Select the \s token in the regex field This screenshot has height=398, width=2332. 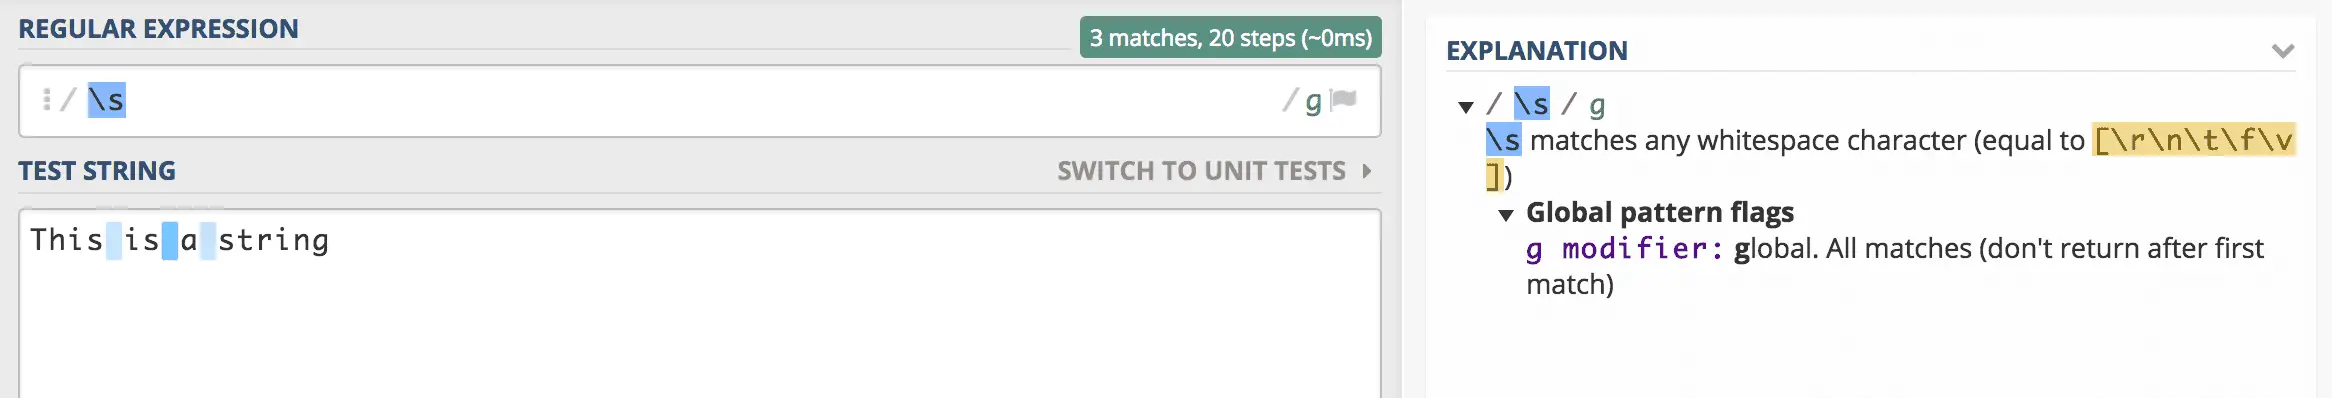[x=107, y=100]
